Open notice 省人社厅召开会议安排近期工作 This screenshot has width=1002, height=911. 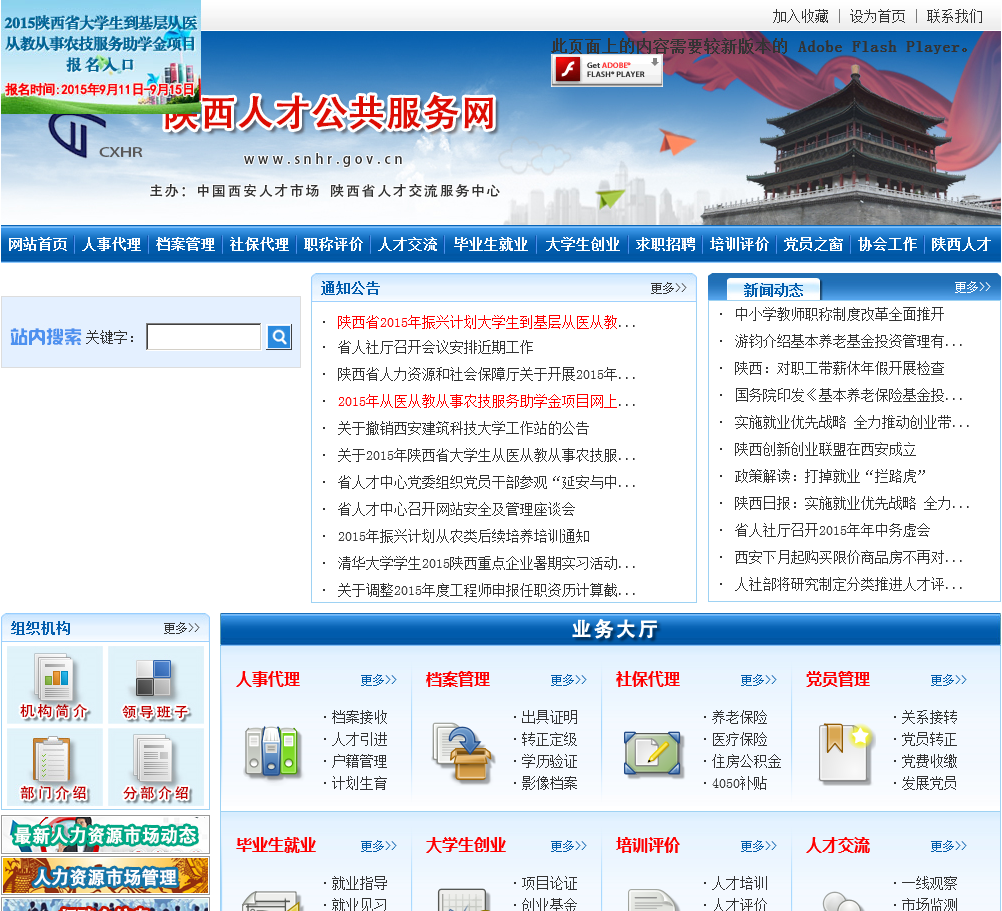pyautogui.click(x=435, y=348)
